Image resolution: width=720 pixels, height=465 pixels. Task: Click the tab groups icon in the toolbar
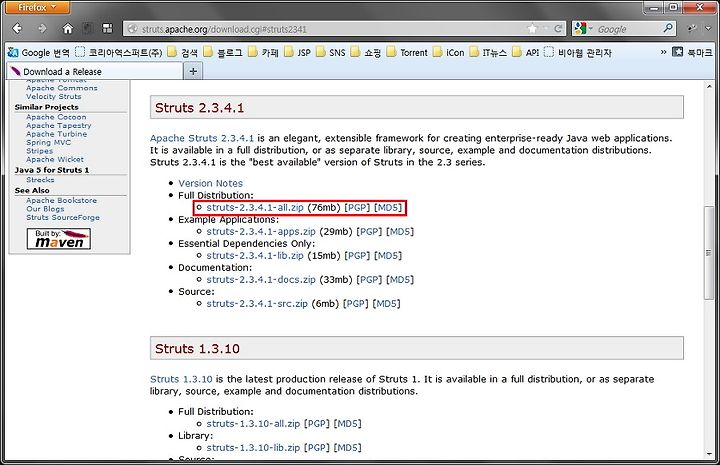107,28
